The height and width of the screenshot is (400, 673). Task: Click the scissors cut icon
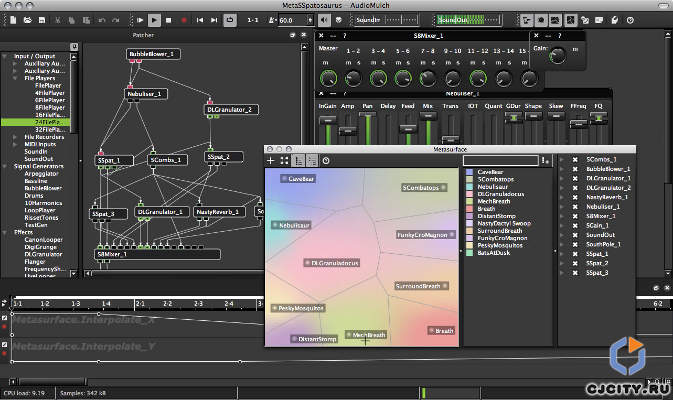pos(58,20)
